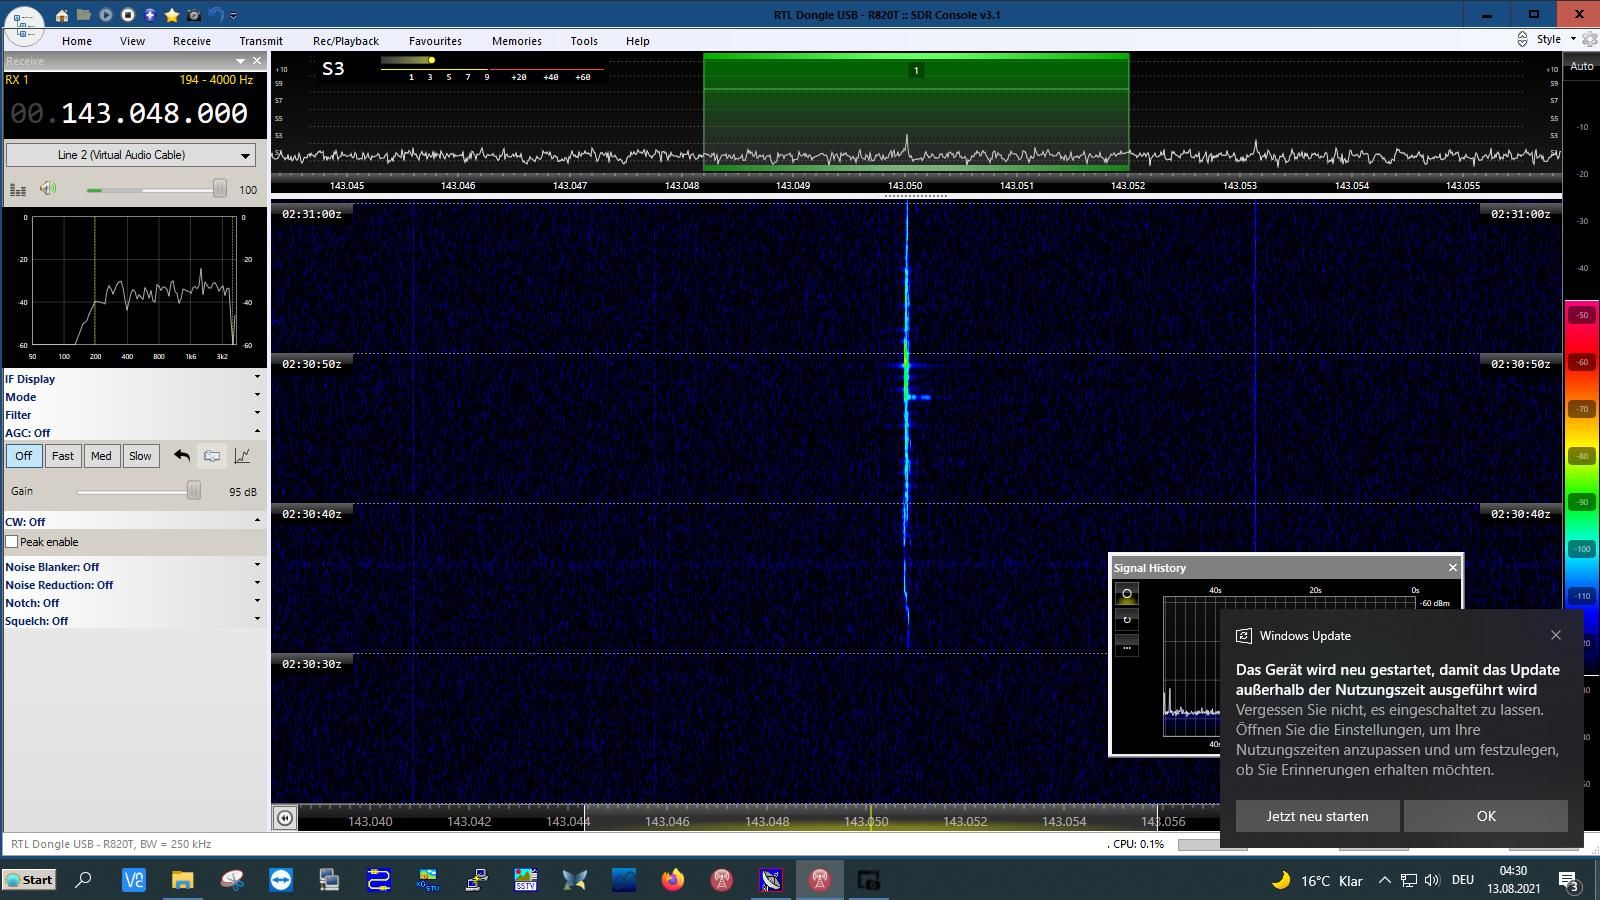The height and width of the screenshot is (900, 1600).
Task: Click the AGC reset back arrow icon
Action: point(181,456)
